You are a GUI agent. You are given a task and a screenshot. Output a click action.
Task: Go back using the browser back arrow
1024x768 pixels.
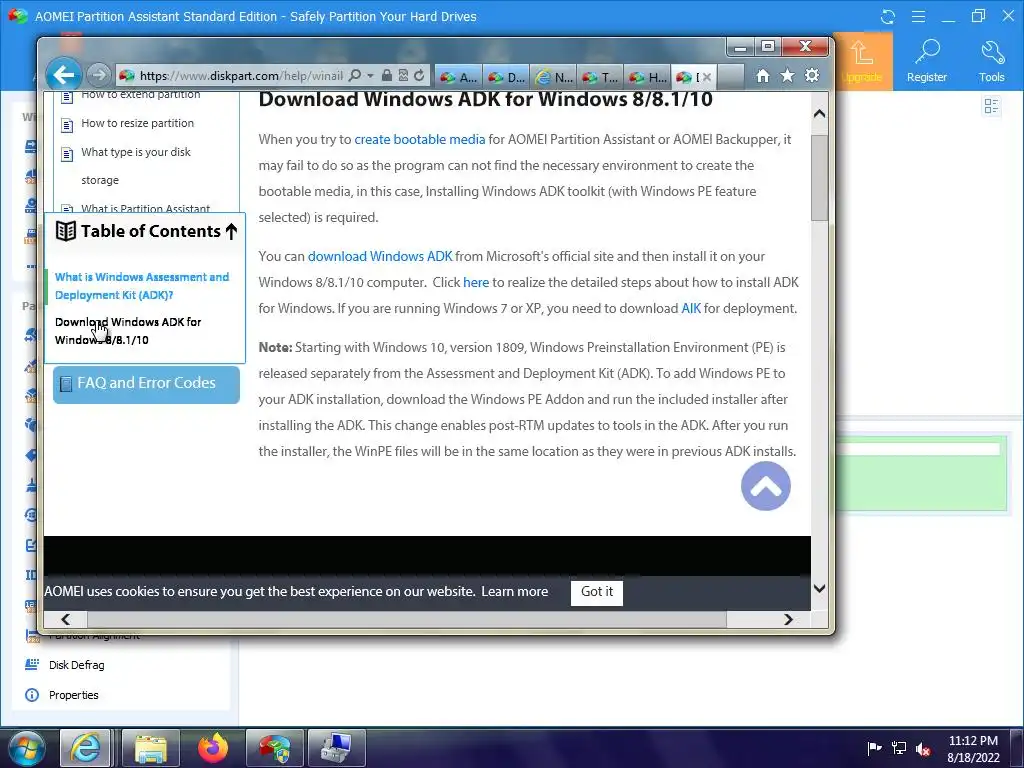click(x=63, y=75)
